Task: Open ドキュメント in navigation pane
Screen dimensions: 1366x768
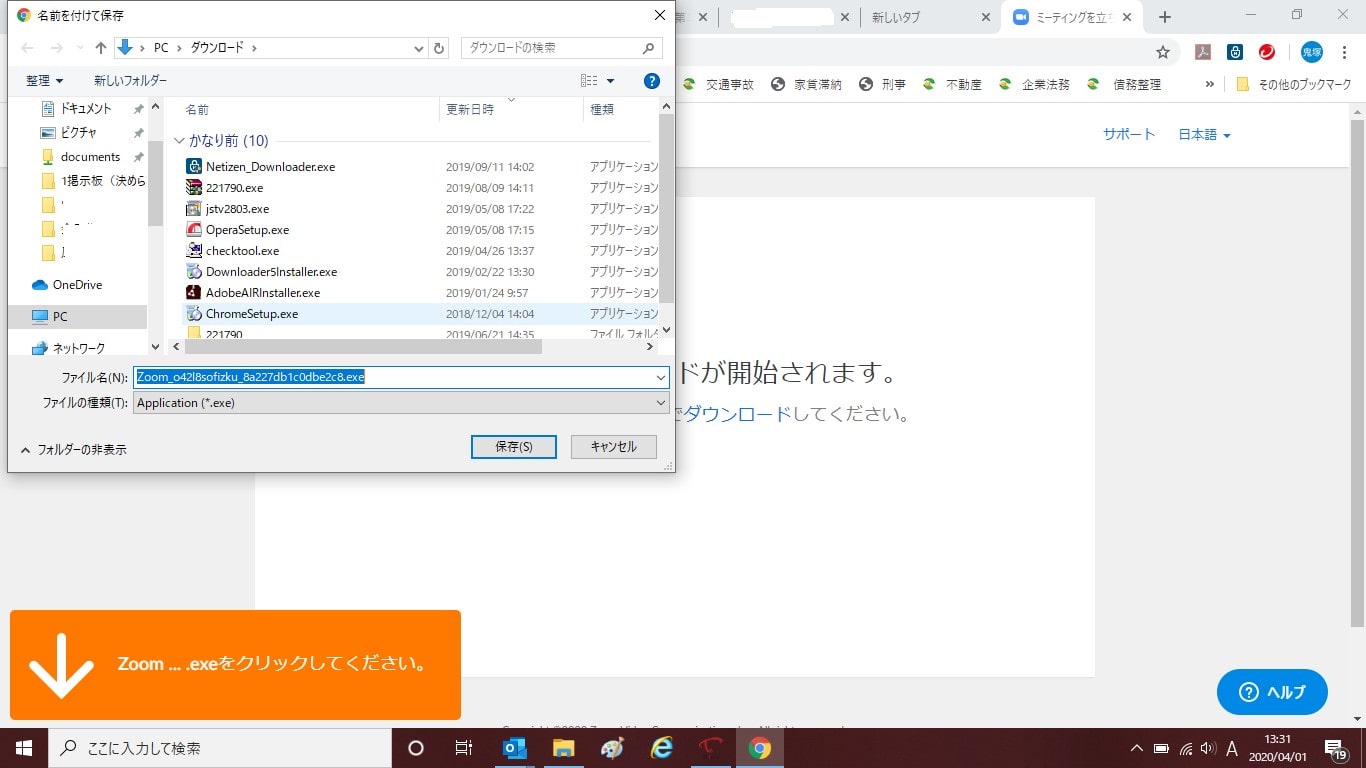Action: pos(76,108)
